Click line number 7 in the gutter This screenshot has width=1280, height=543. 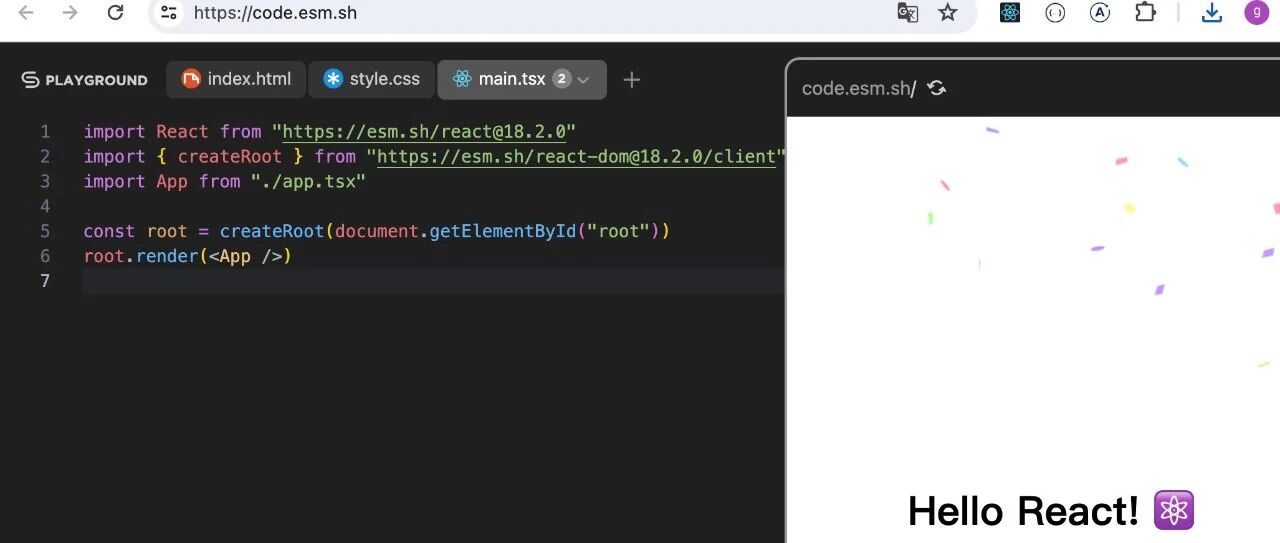point(44,281)
